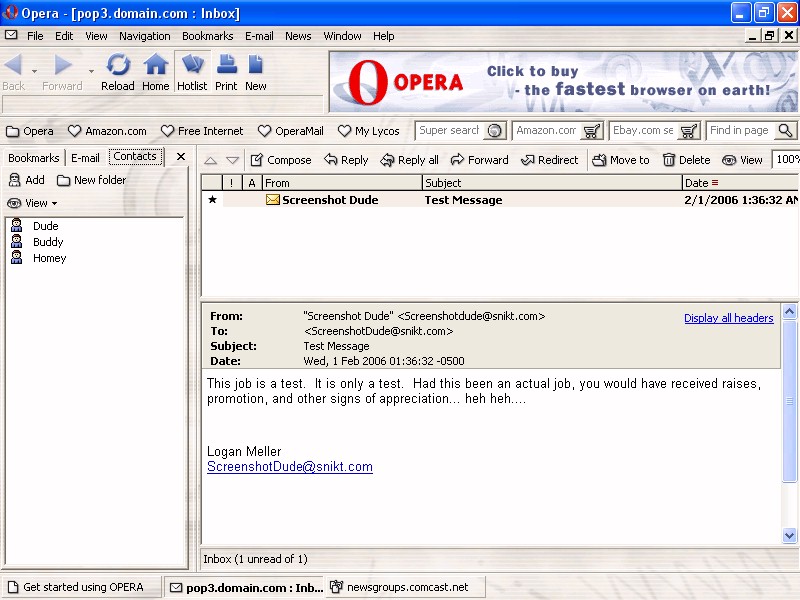Open the Bookmarks menu
Screen dimensions: 800x600
tap(208, 36)
